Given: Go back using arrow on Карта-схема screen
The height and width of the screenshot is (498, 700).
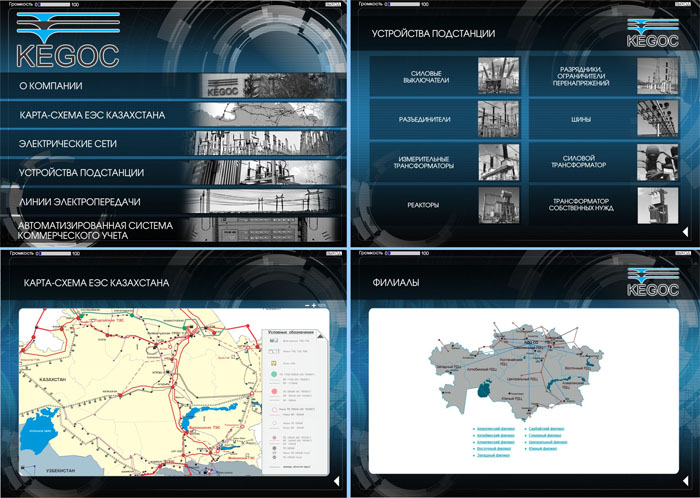Looking at the screenshot, I should coord(337,481).
